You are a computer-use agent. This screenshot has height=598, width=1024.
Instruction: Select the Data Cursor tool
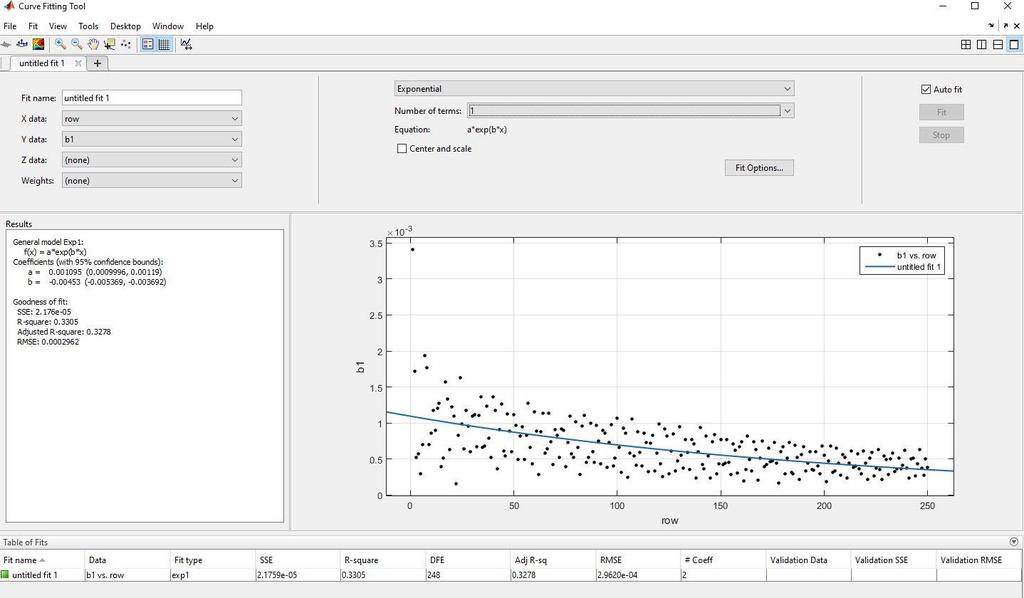(109, 44)
